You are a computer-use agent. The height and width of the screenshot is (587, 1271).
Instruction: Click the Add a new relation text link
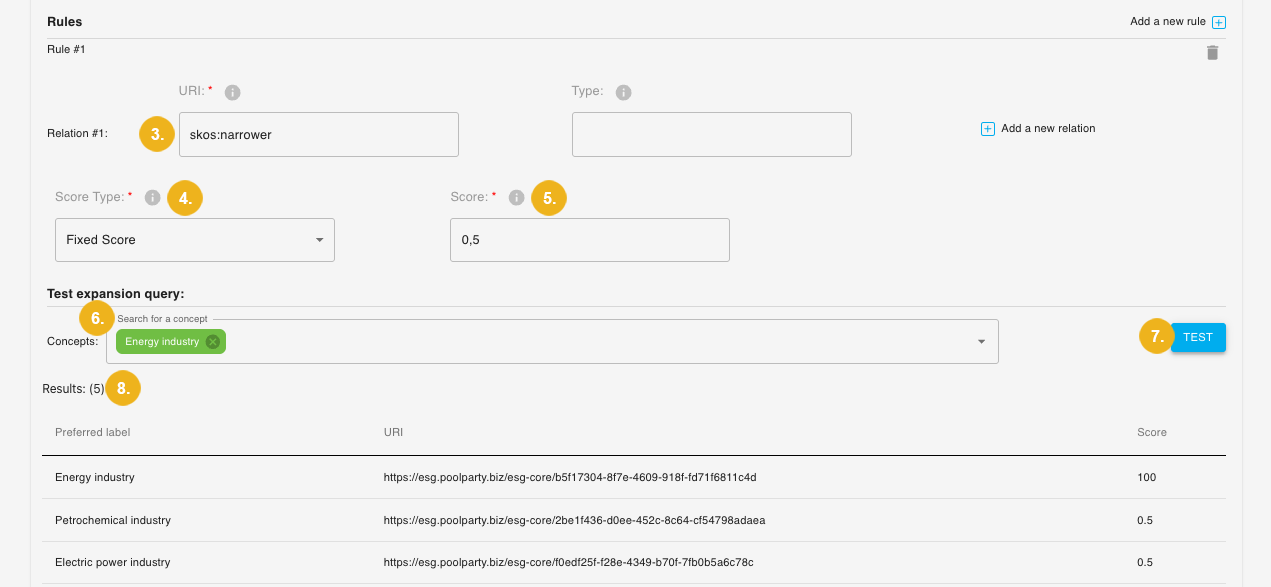click(1048, 129)
